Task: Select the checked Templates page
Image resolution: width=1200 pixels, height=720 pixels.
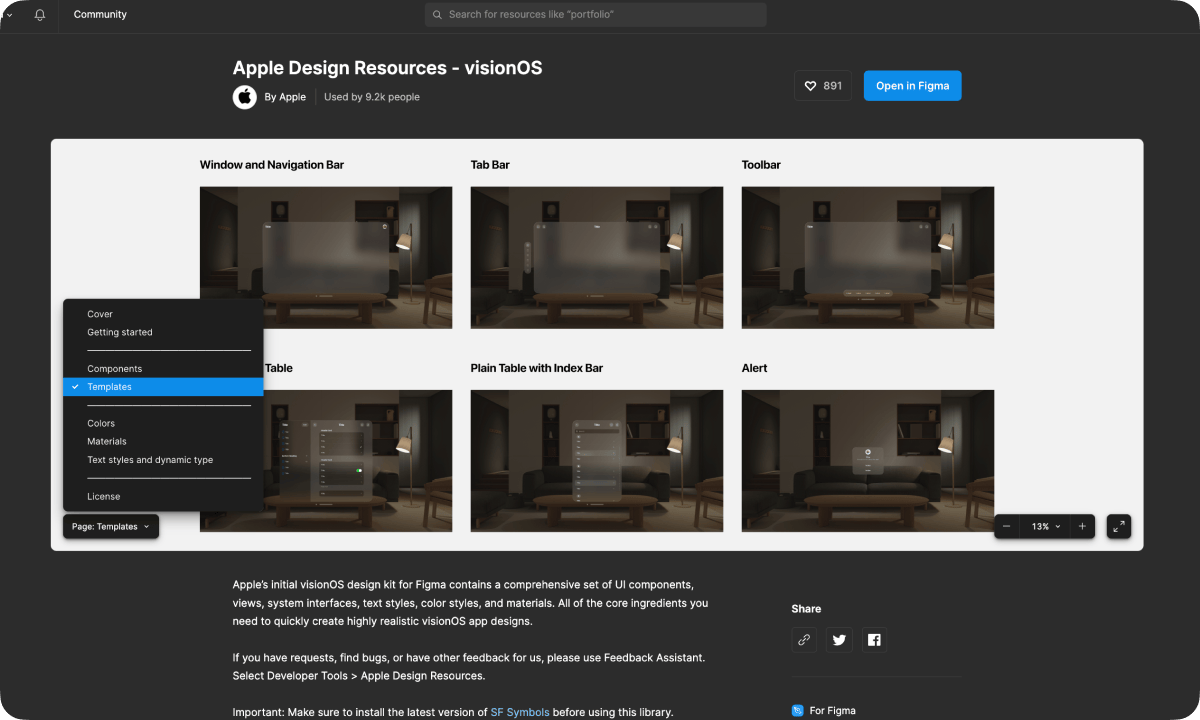Action: point(163,387)
